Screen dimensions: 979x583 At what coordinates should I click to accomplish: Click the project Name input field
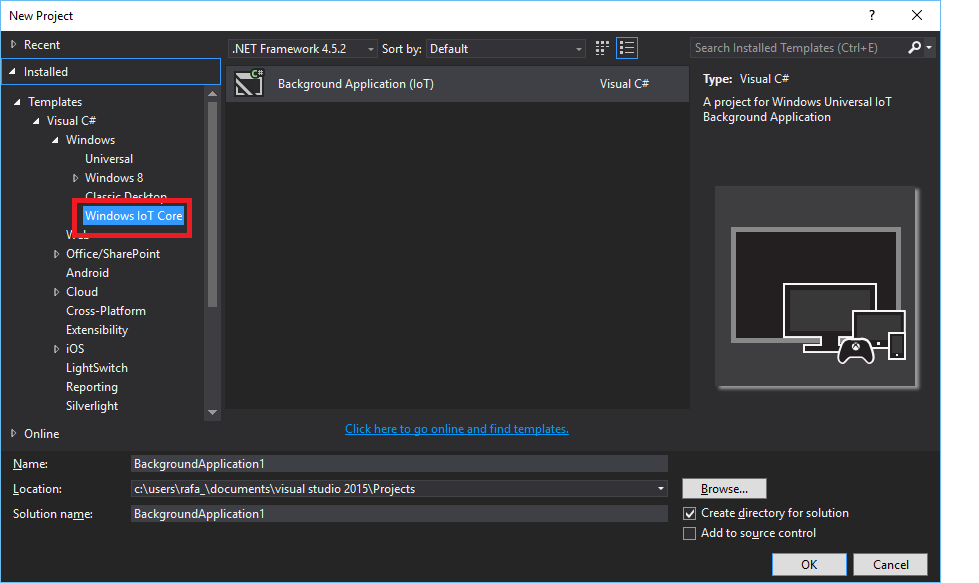(x=399, y=464)
